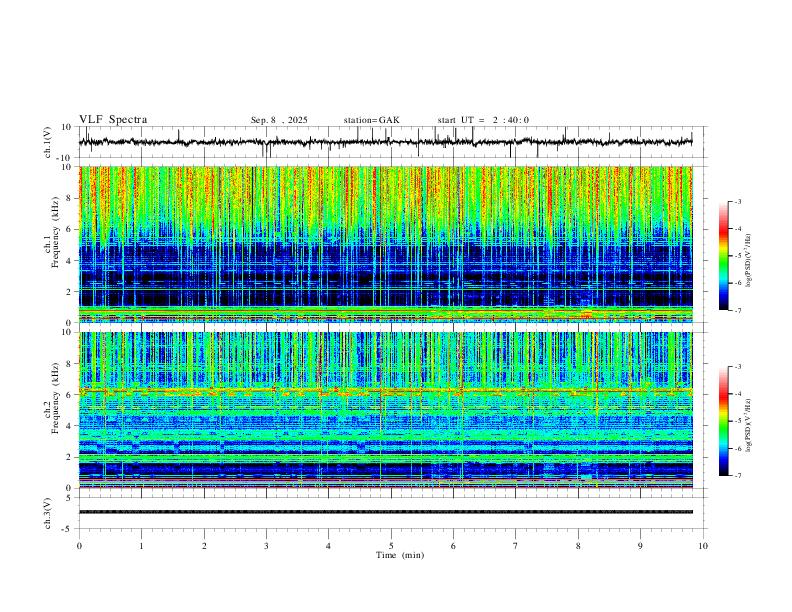This screenshot has height=612, width=792.
Task: Click the time axis tick label "1"
Action: click(x=141, y=546)
